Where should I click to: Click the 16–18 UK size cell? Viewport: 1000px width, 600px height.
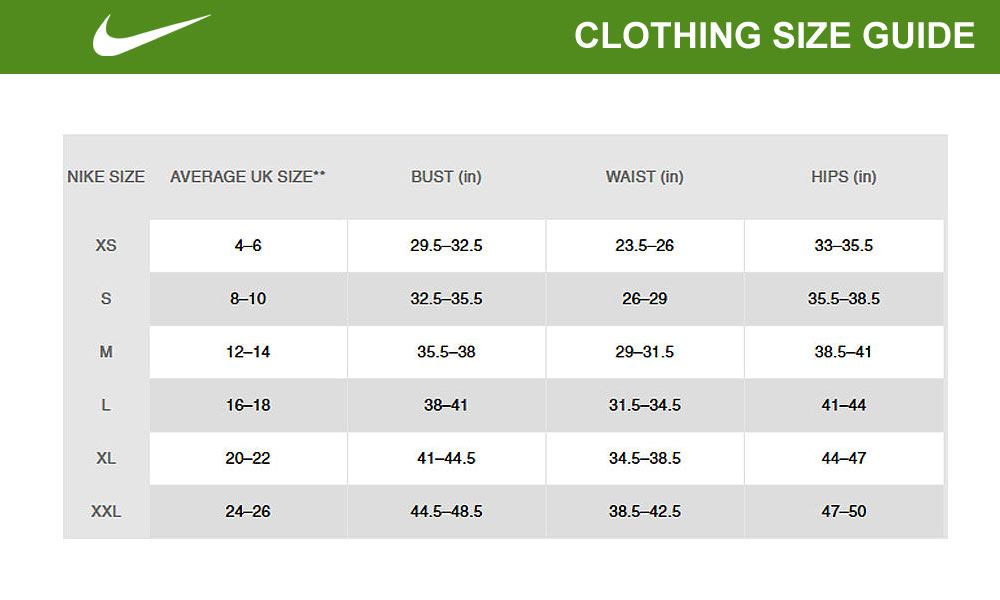pyautogui.click(x=248, y=405)
